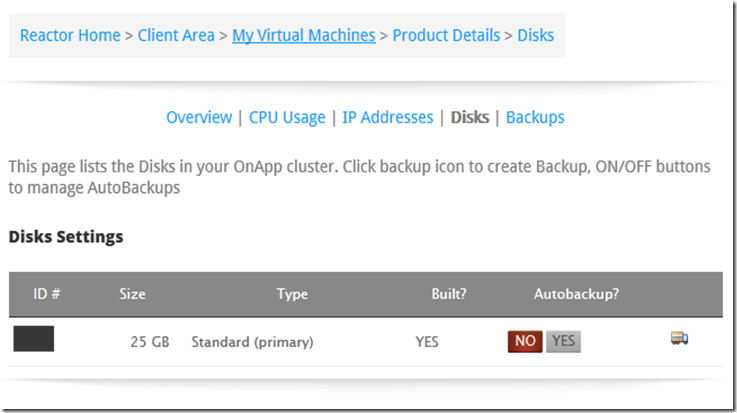Viewport: 737px width, 413px height.
Task: Select the Disks tab
Action: (470, 117)
